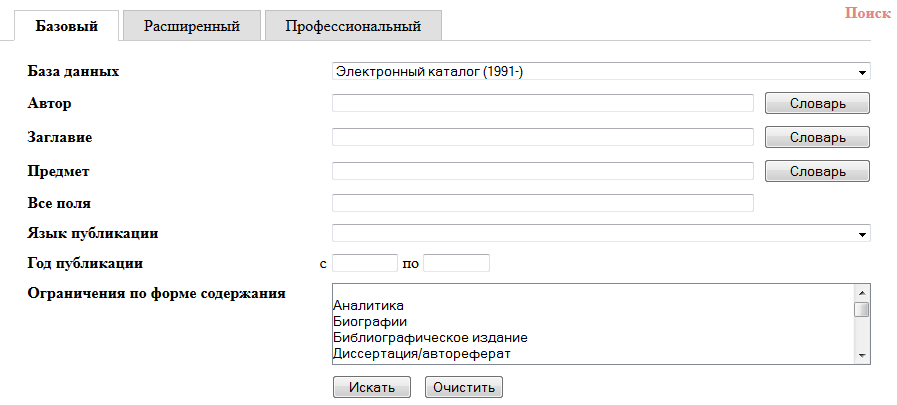Click the Все поля search field
The height and width of the screenshot is (405, 897).
pos(542,204)
